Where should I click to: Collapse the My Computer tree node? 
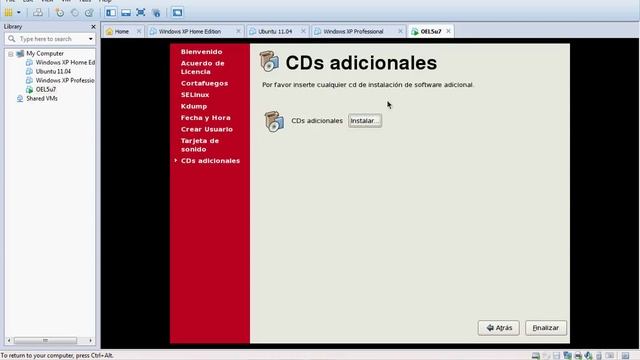pos(11,53)
